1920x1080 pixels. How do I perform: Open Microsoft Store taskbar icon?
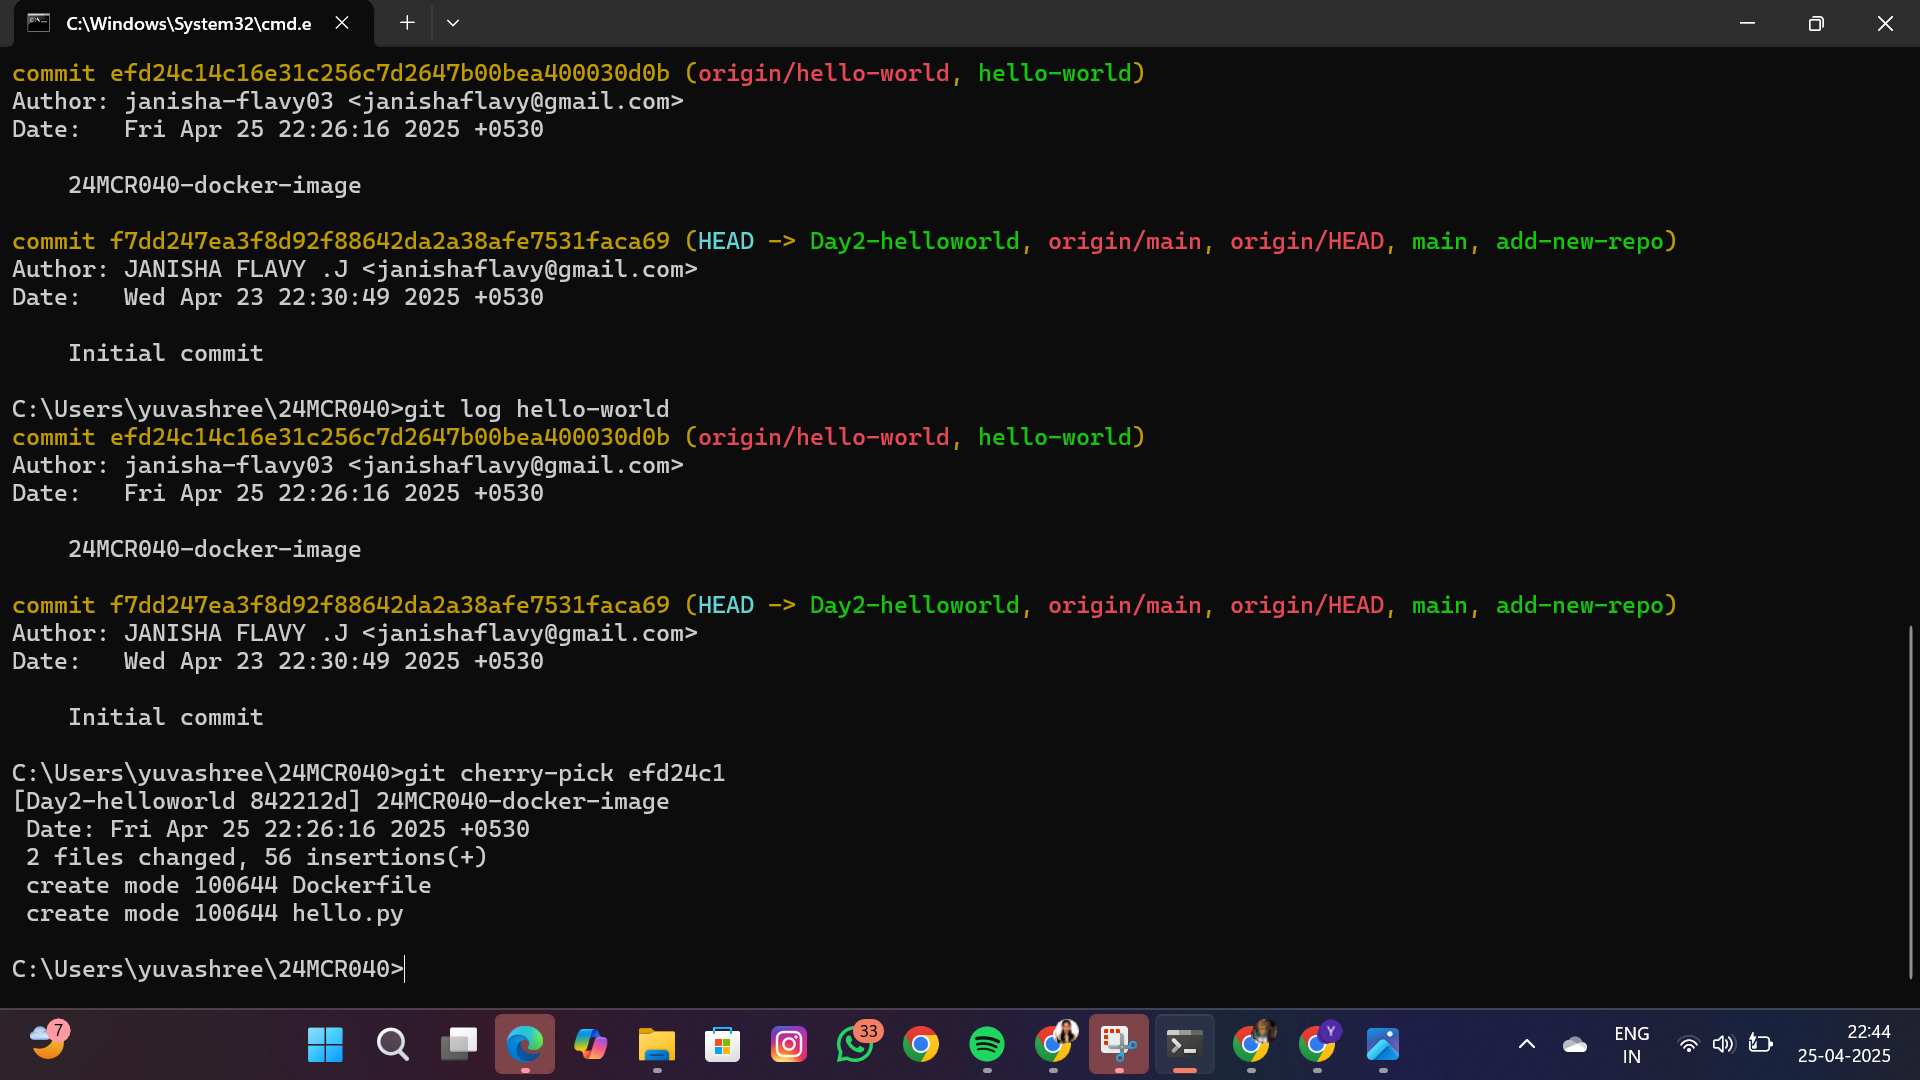722,1045
